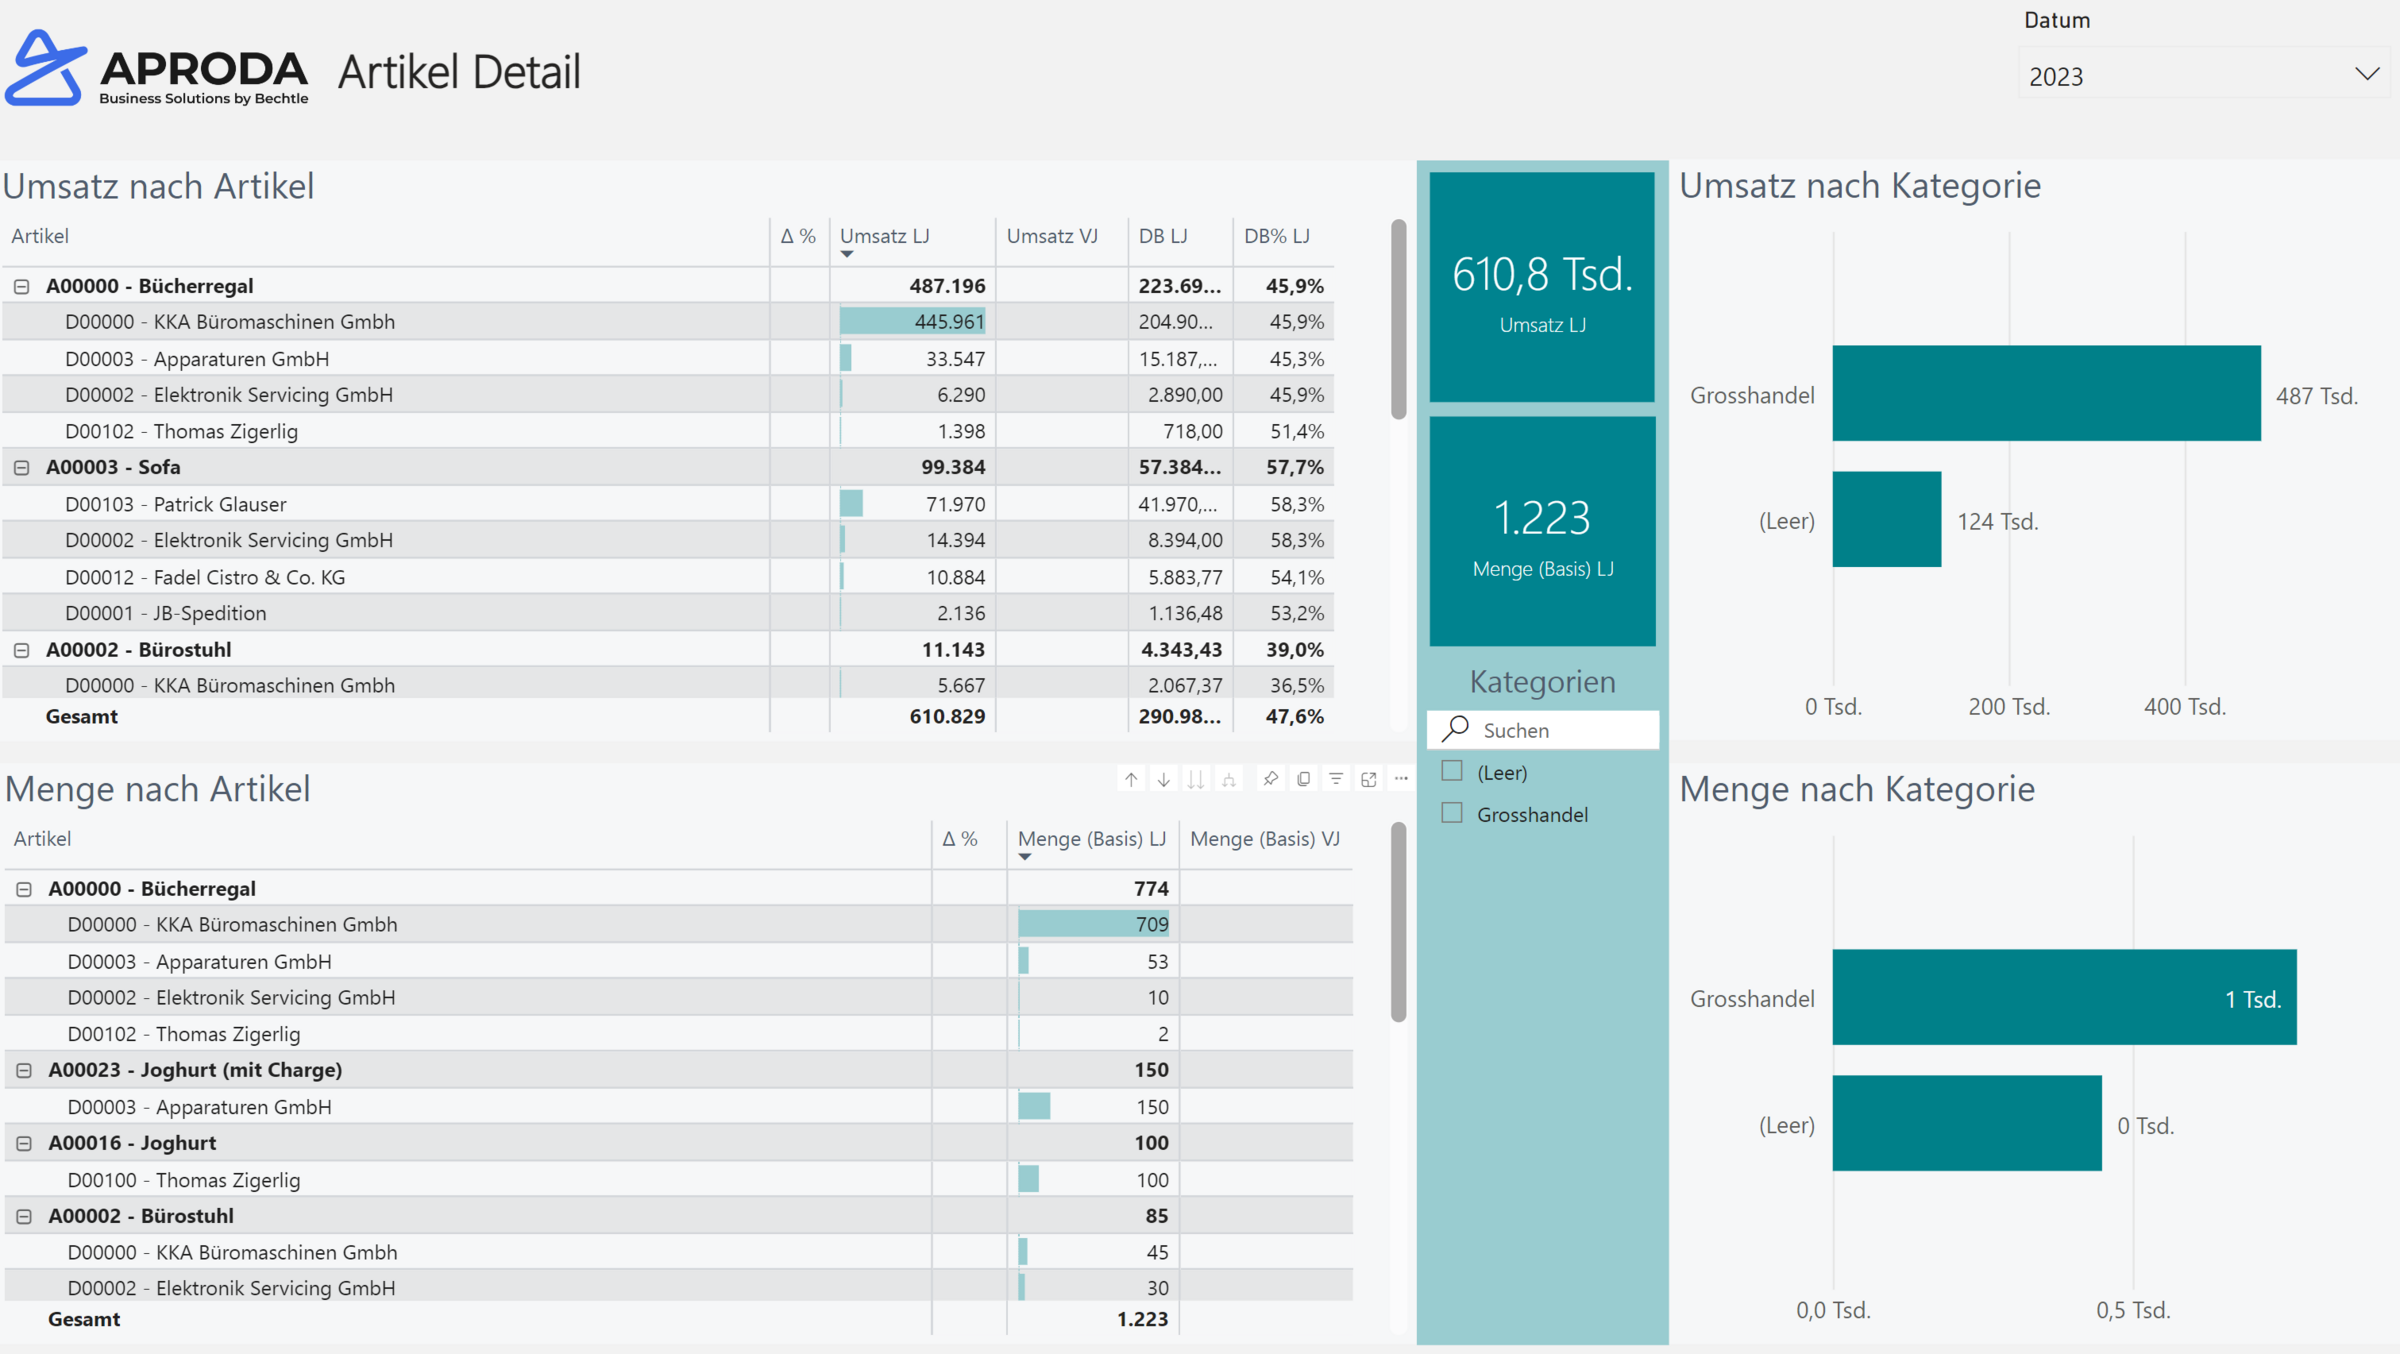Viewport: 2400px width, 1354px height.
Task: Toggle sort direction on Umsatz LJ column
Action: point(884,237)
